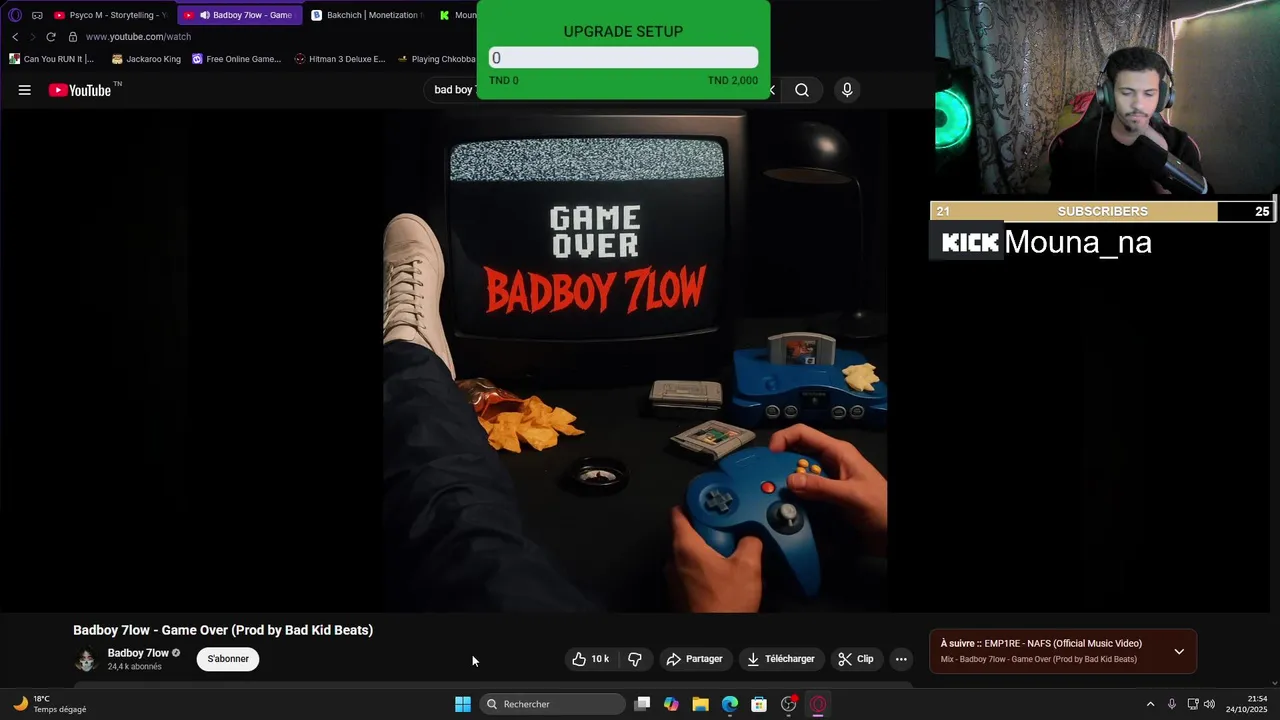
Task: Open the YouTube hamburger guide menu
Action: click(x=25, y=90)
